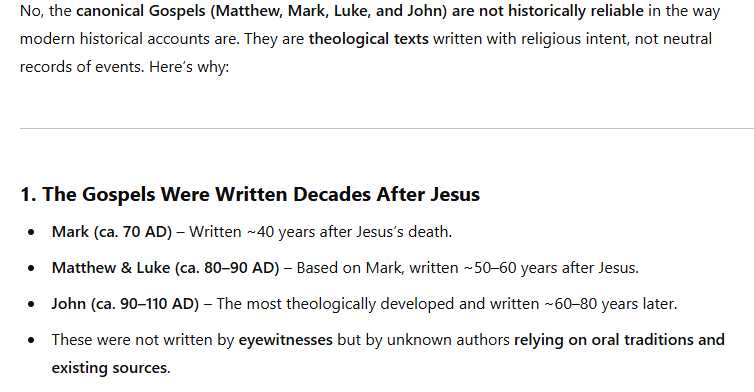Click the words 'modern historical accounts are.'
The image size is (754, 392).
[x=129, y=38]
